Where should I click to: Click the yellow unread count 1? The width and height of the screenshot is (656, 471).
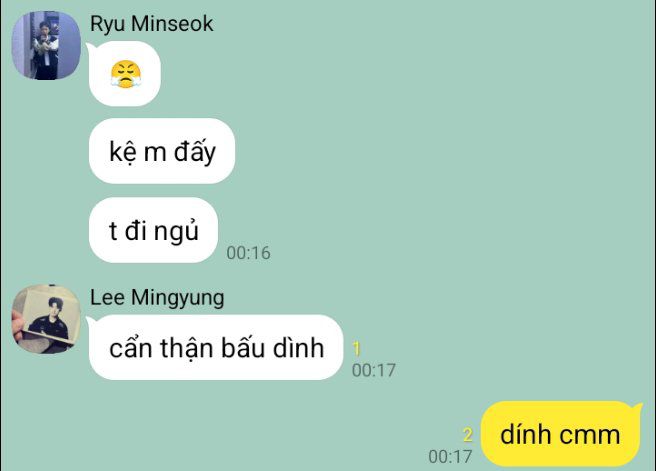pos(356,348)
